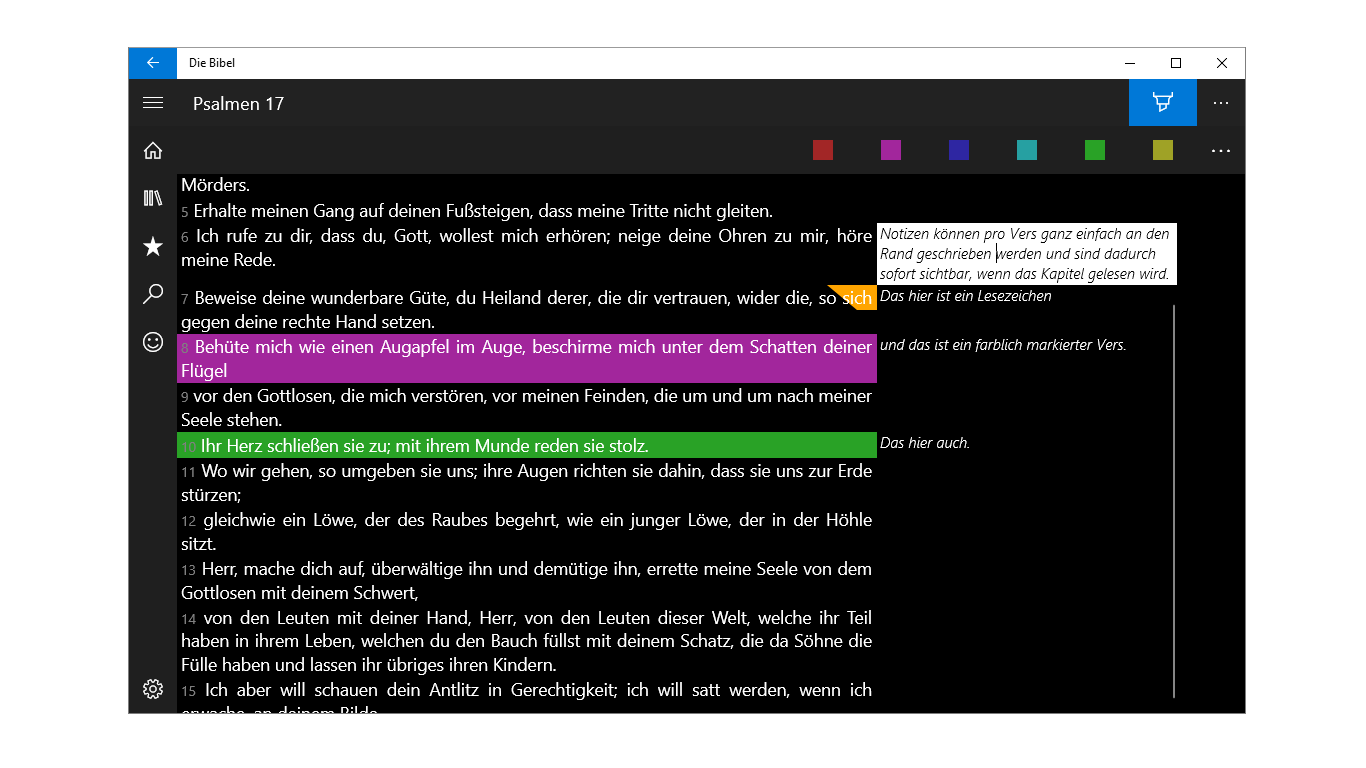
Task: Select verse 14 'von den Leuten'
Action: coord(527,641)
